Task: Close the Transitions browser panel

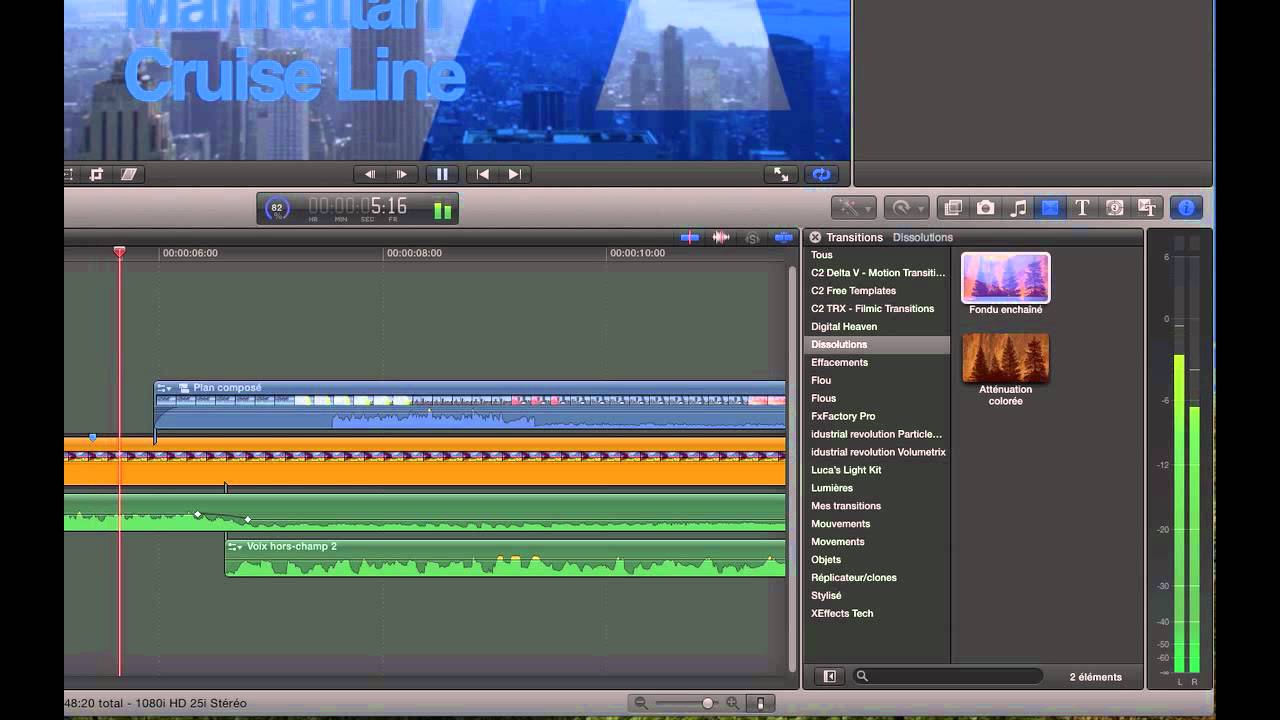Action: click(815, 237)
